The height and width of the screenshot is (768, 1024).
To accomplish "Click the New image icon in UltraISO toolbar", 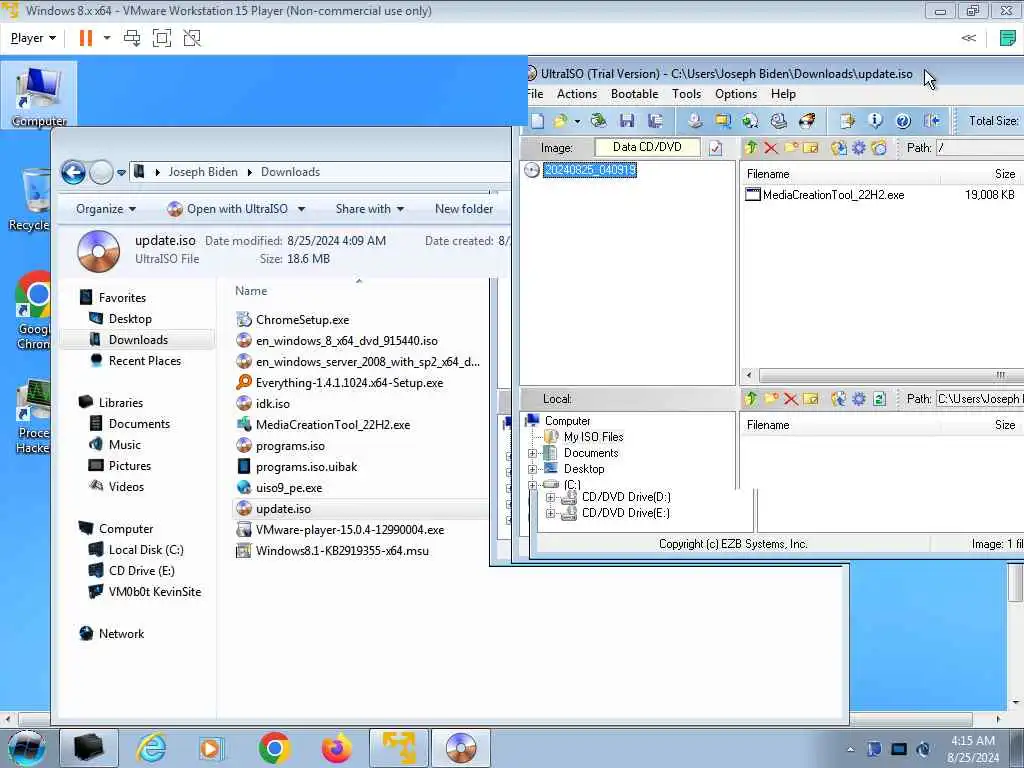I will click(x=537, y=121).
